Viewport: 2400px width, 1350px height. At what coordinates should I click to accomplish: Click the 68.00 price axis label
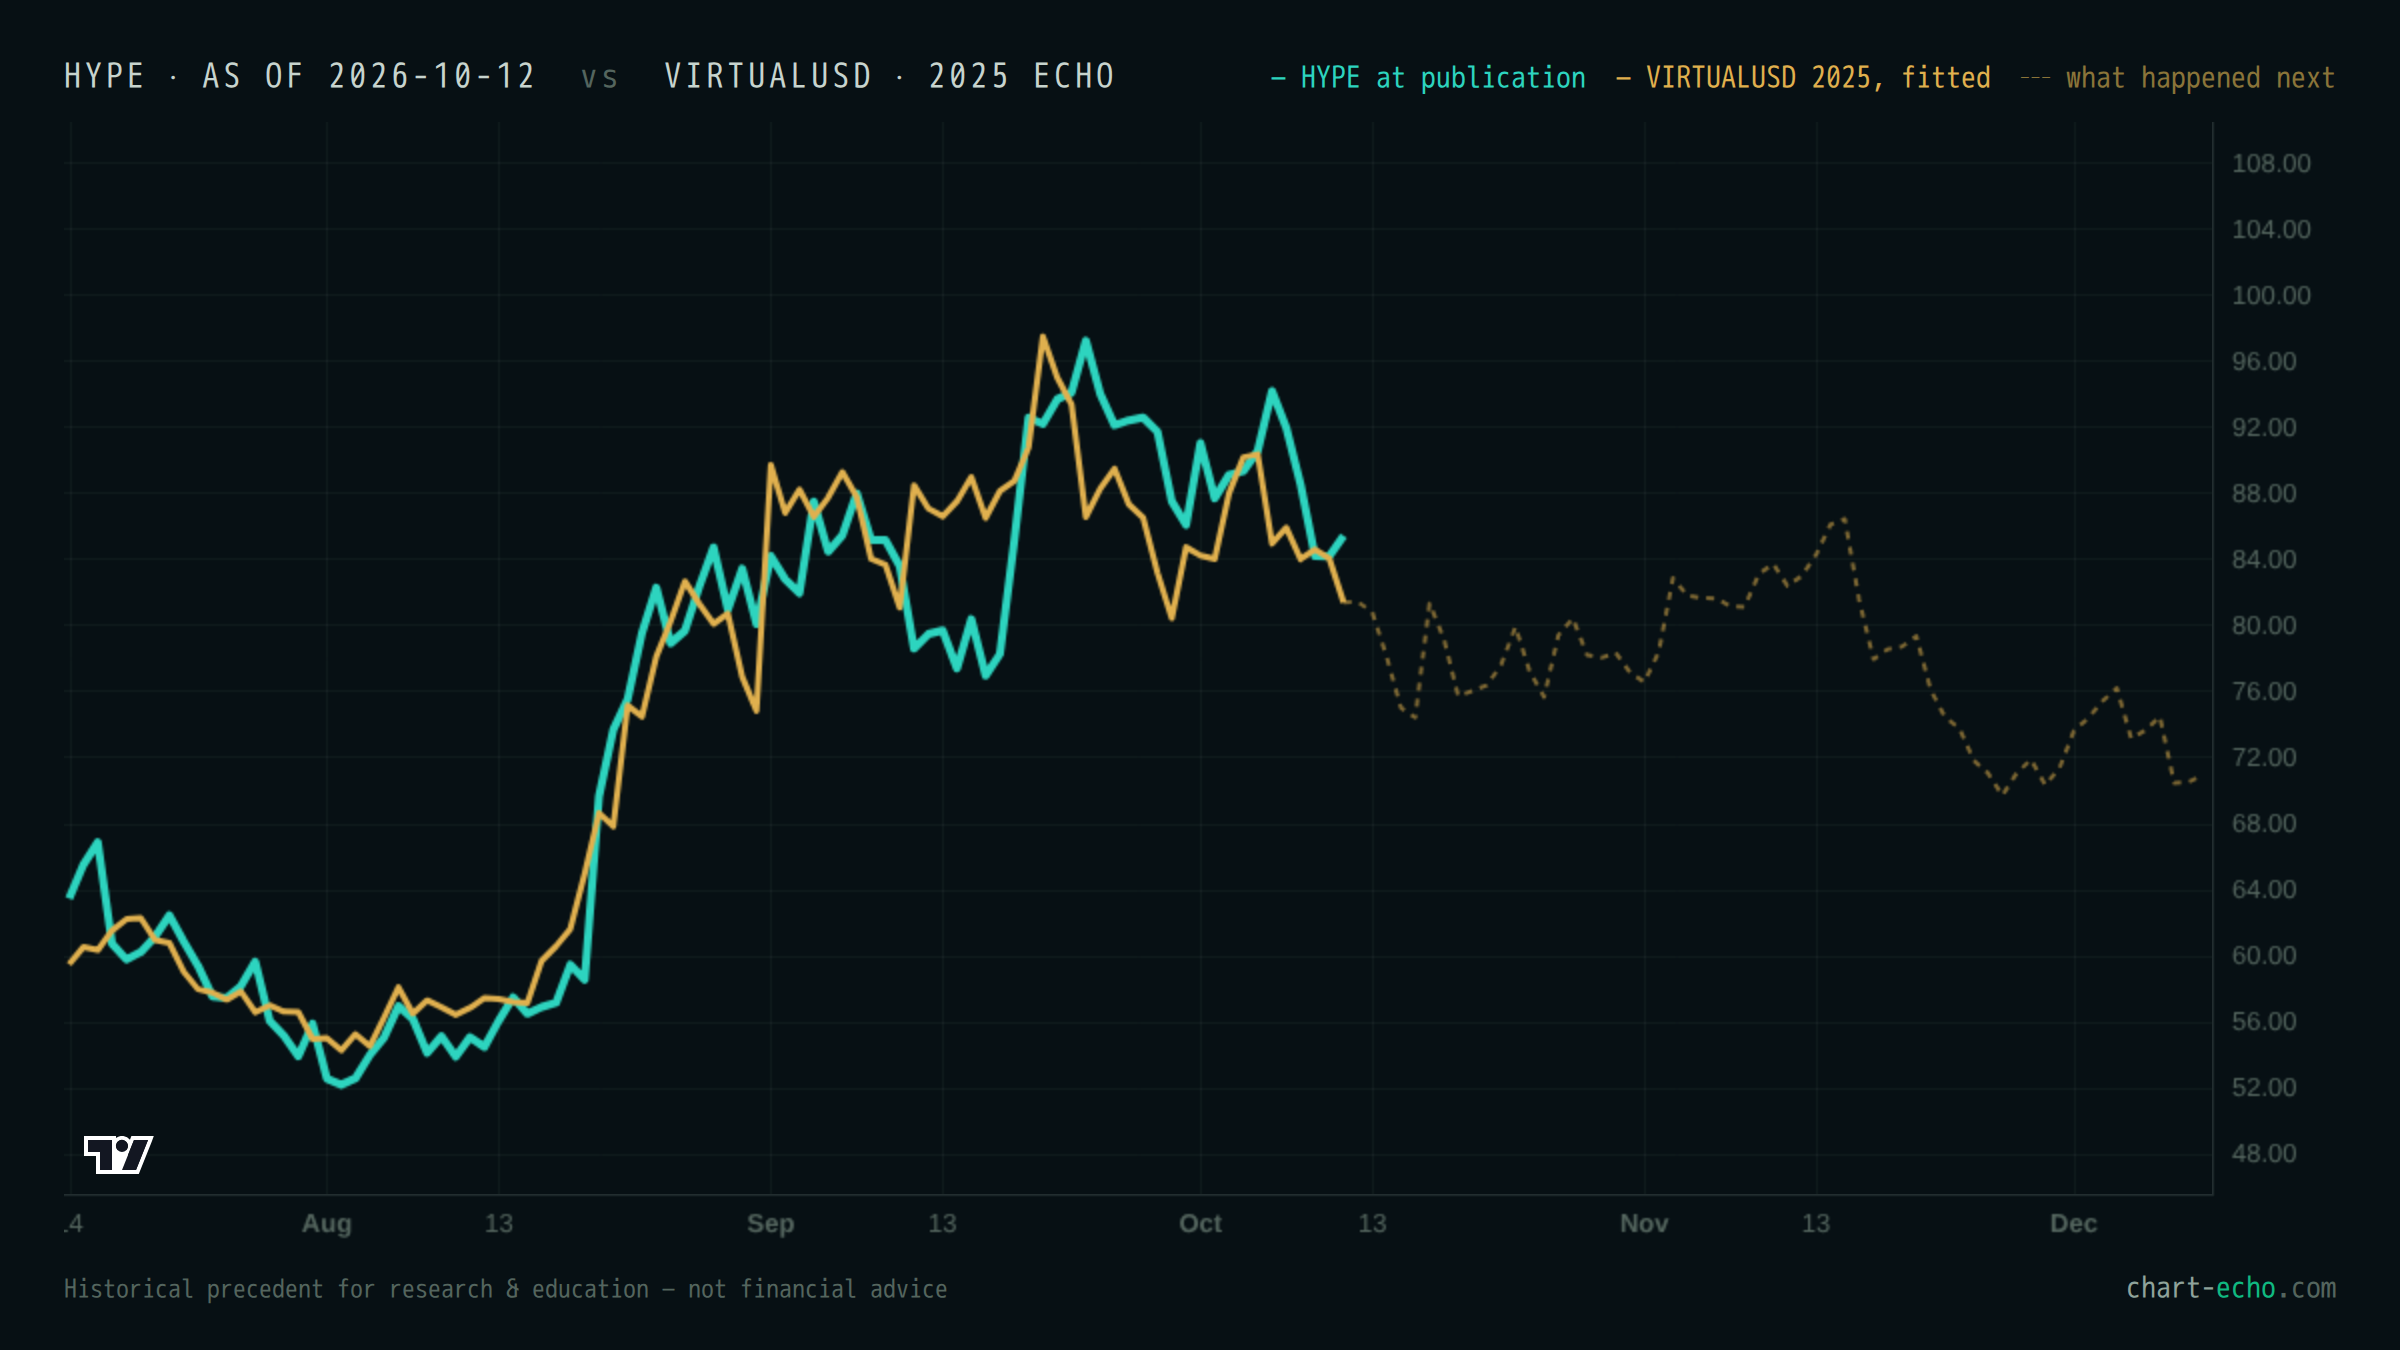click(x=2264, y=823)
